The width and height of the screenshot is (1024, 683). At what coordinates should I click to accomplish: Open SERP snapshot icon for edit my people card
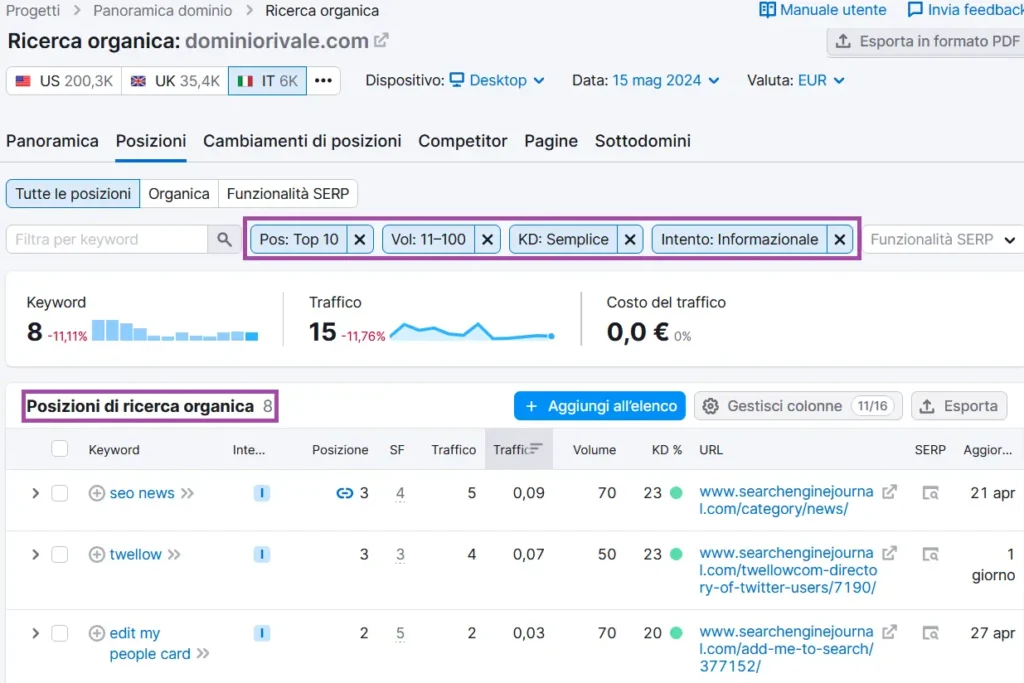pos(931,633)
